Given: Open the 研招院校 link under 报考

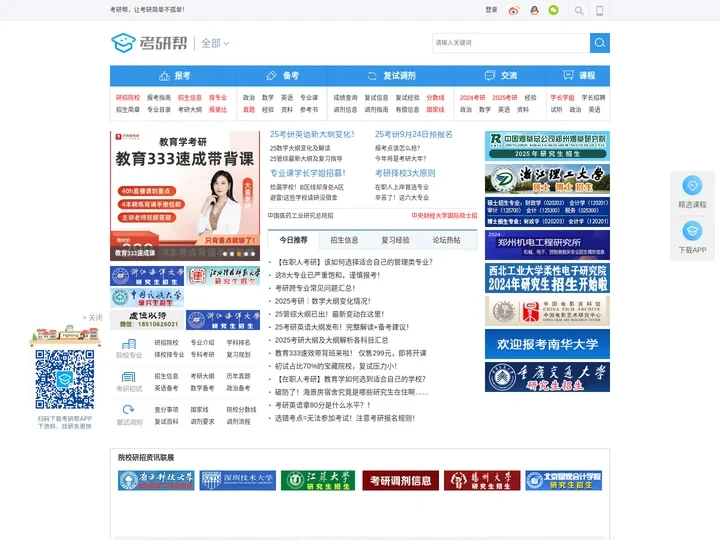Looking at the screenshot, I should [x=128, y=98].
